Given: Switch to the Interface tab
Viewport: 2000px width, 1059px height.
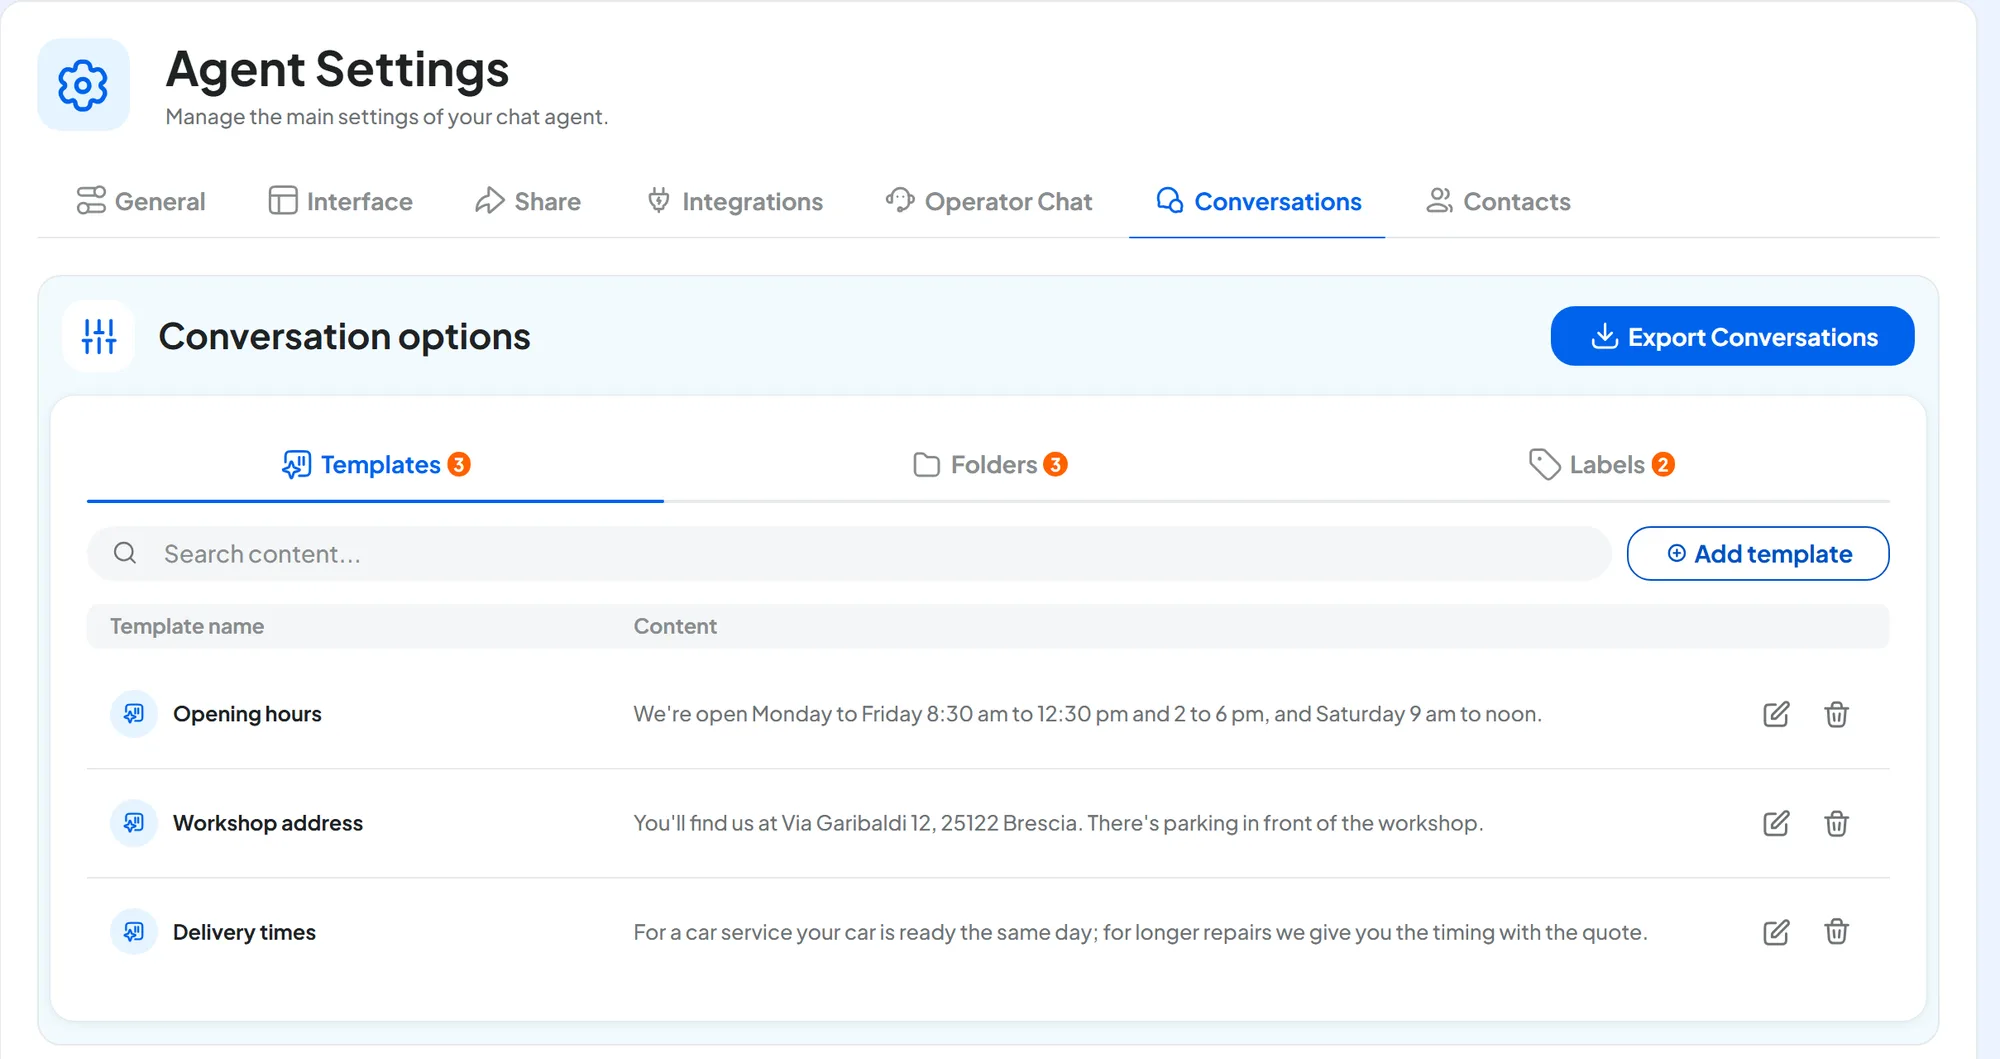Looking at the screenshot, I should [x=340, y=201].
